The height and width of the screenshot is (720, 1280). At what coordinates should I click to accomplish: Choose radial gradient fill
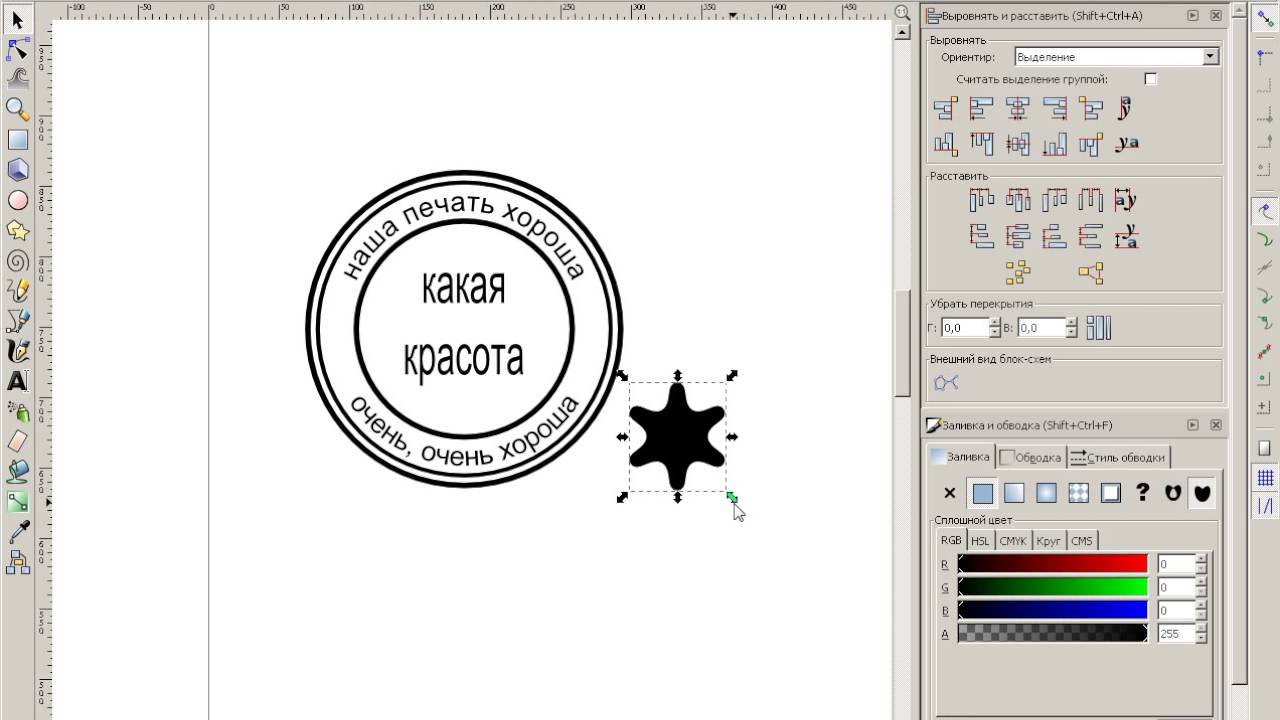point(1046,493)
